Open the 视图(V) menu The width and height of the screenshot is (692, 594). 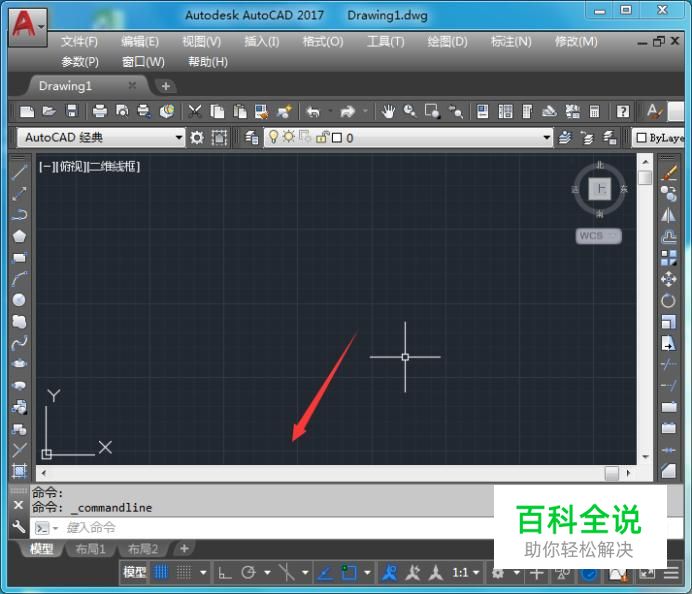201,41
